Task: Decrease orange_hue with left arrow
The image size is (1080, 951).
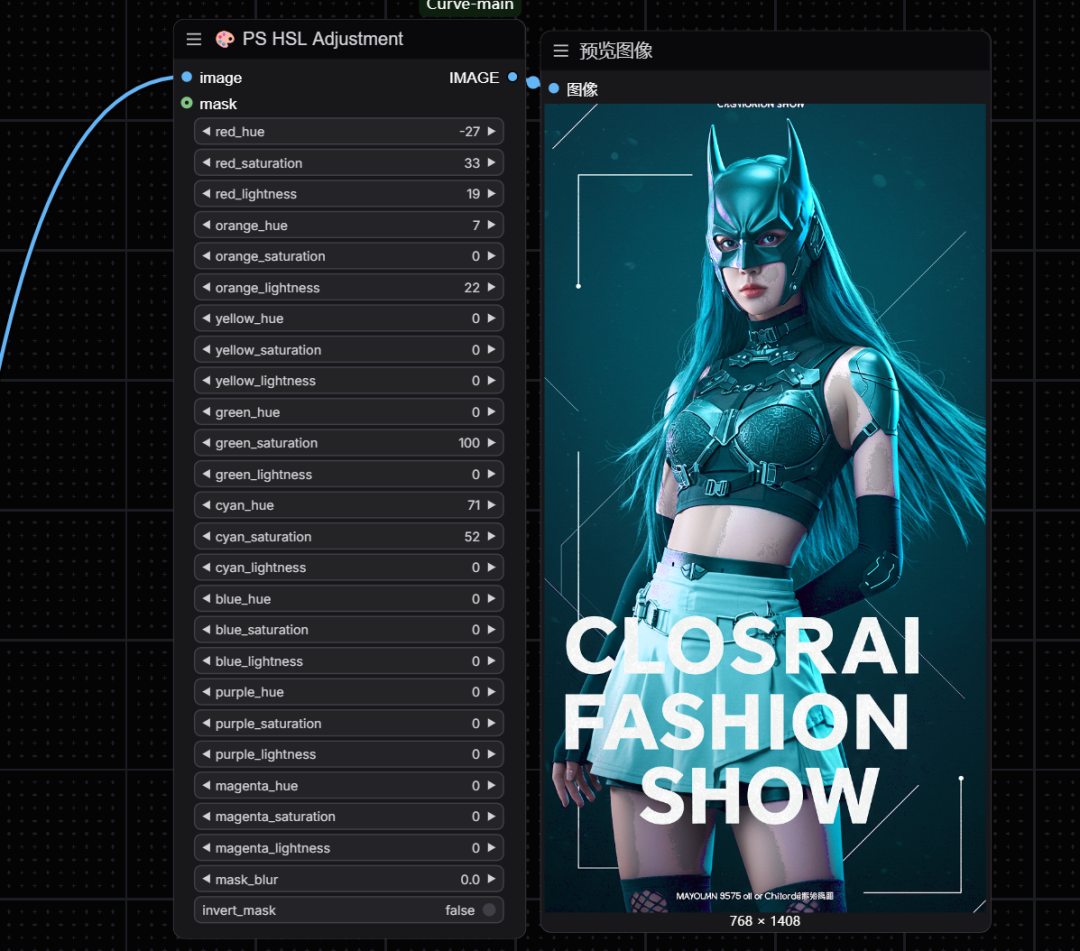Action: click(x=206, y=224)
